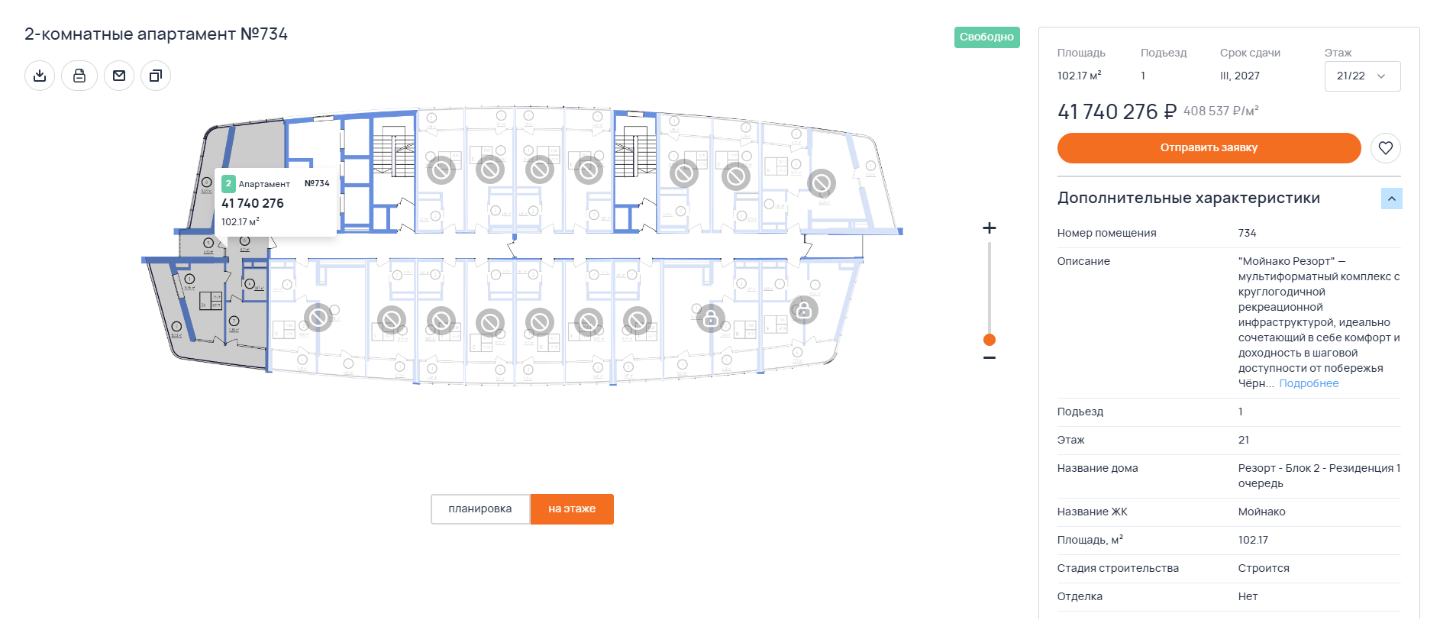
Task: Zoom in with the plus icon
Action: tap(989, 228)
